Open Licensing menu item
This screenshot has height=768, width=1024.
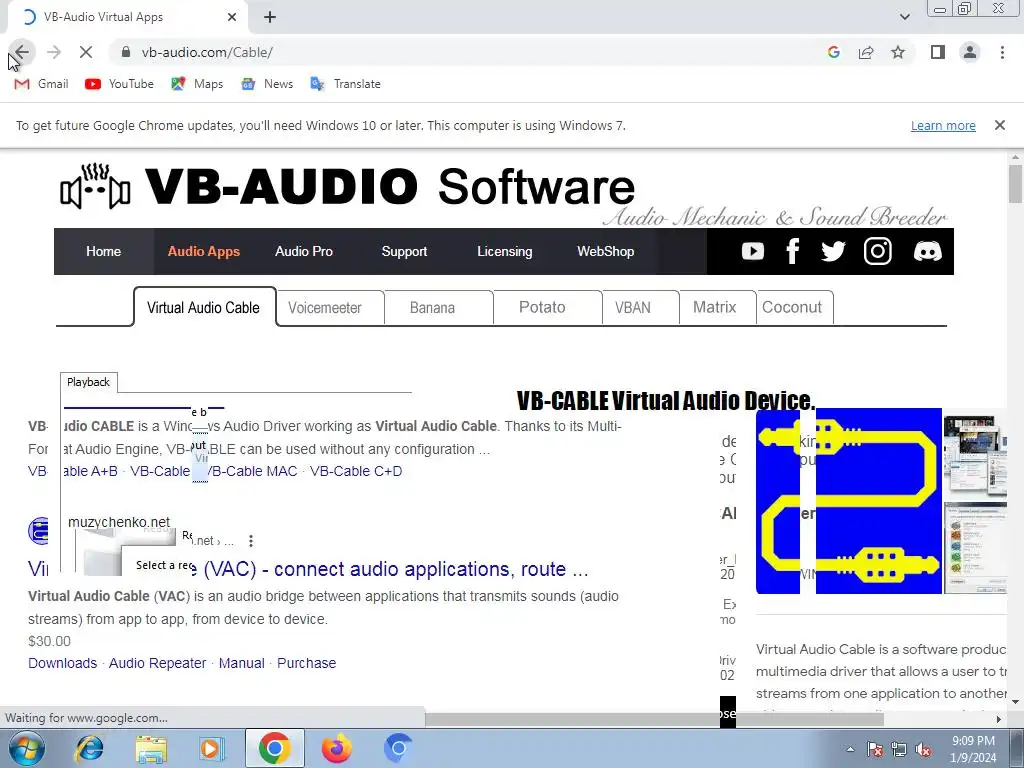tap(505, 251)
